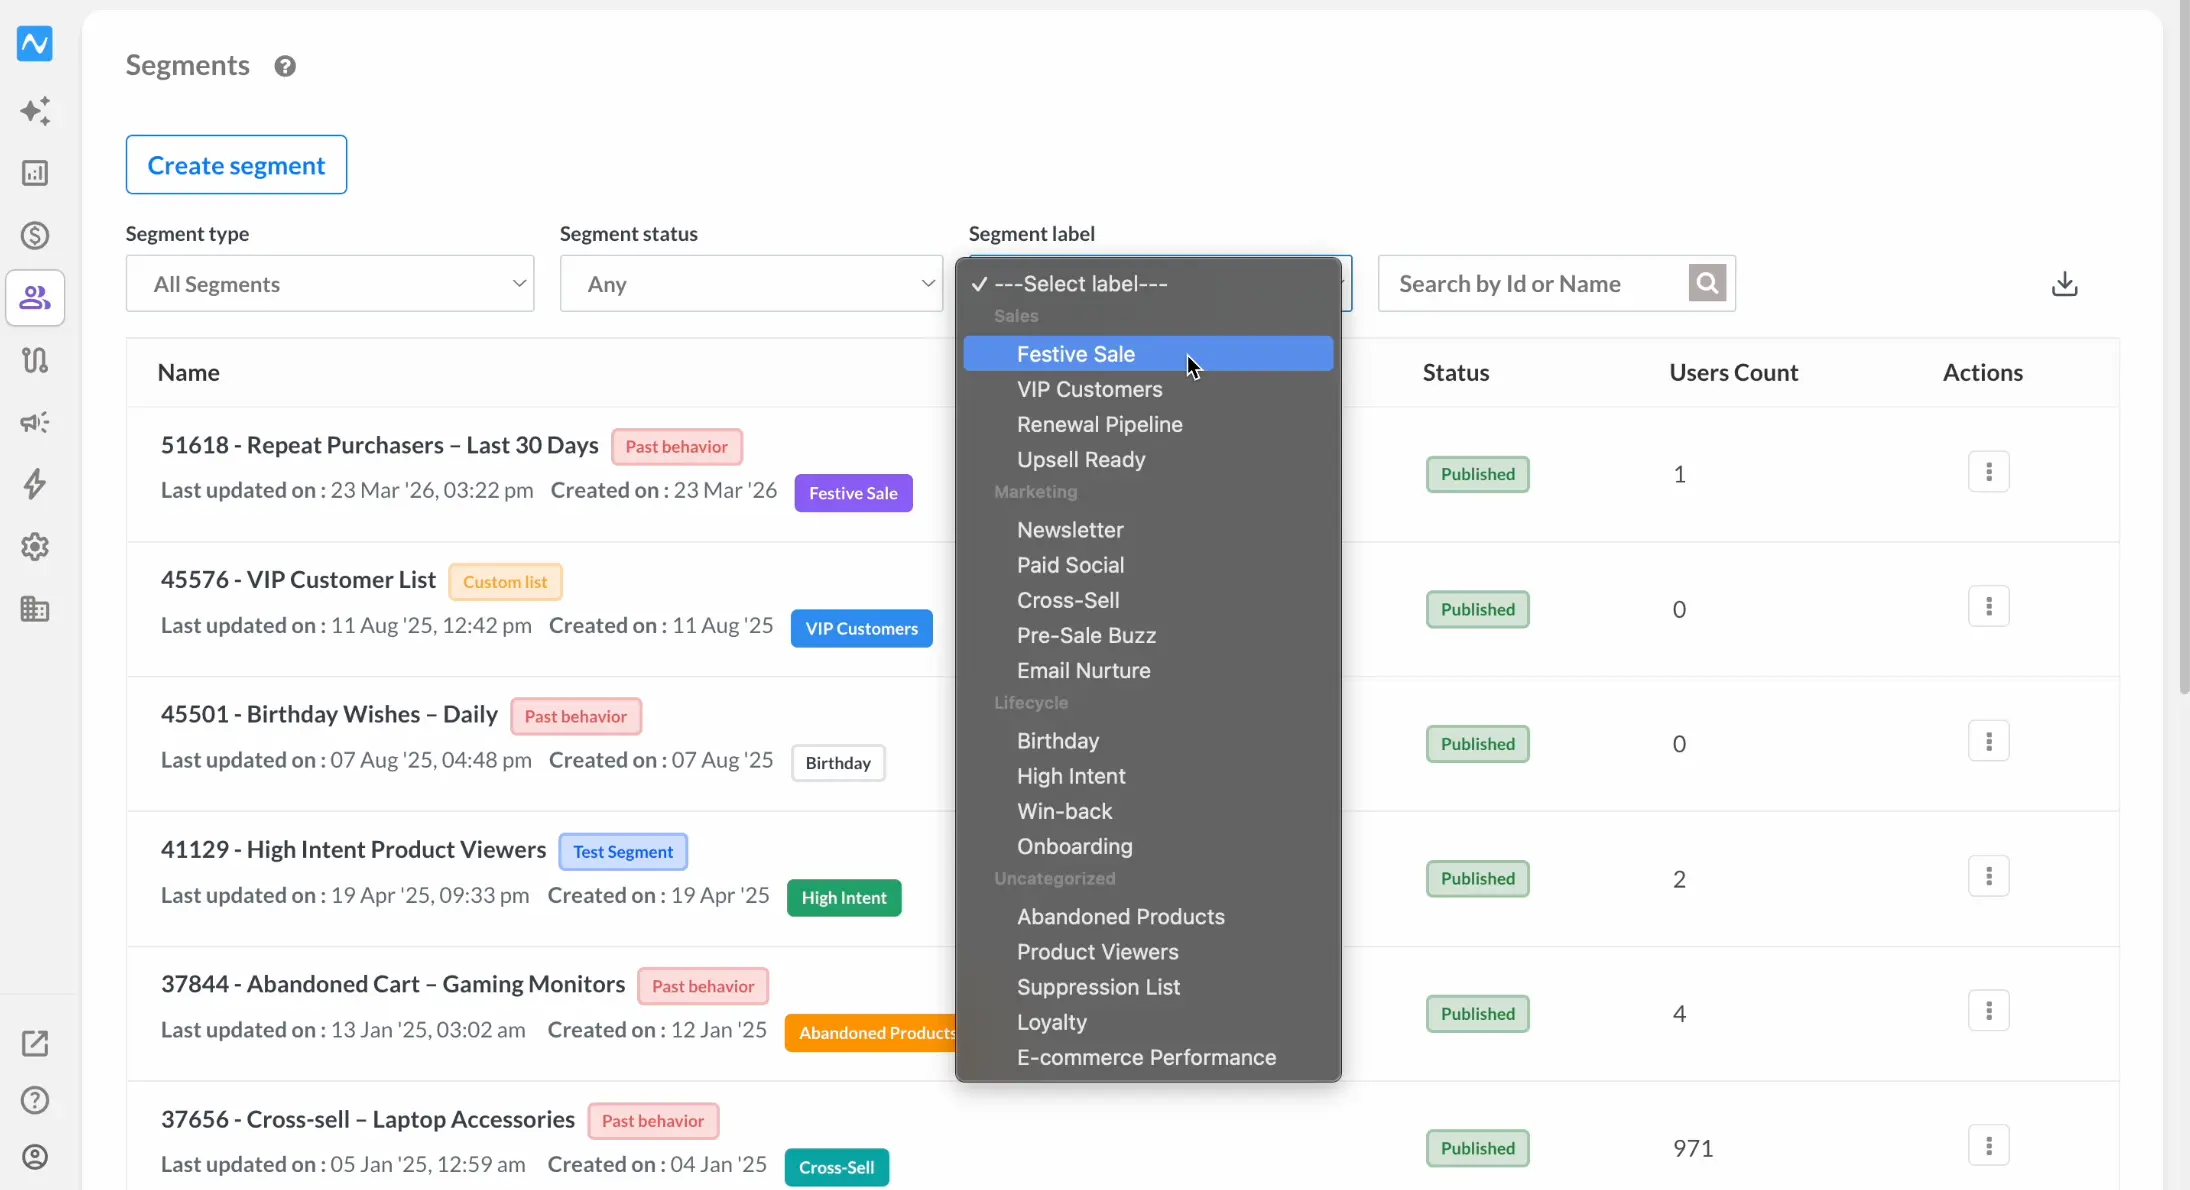Open the Segment type All Segments dropdown

[x=330, y=284]
